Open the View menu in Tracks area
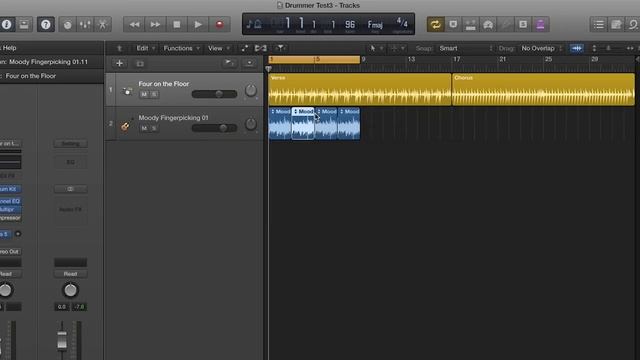640x360 pixels. (219, 48)
